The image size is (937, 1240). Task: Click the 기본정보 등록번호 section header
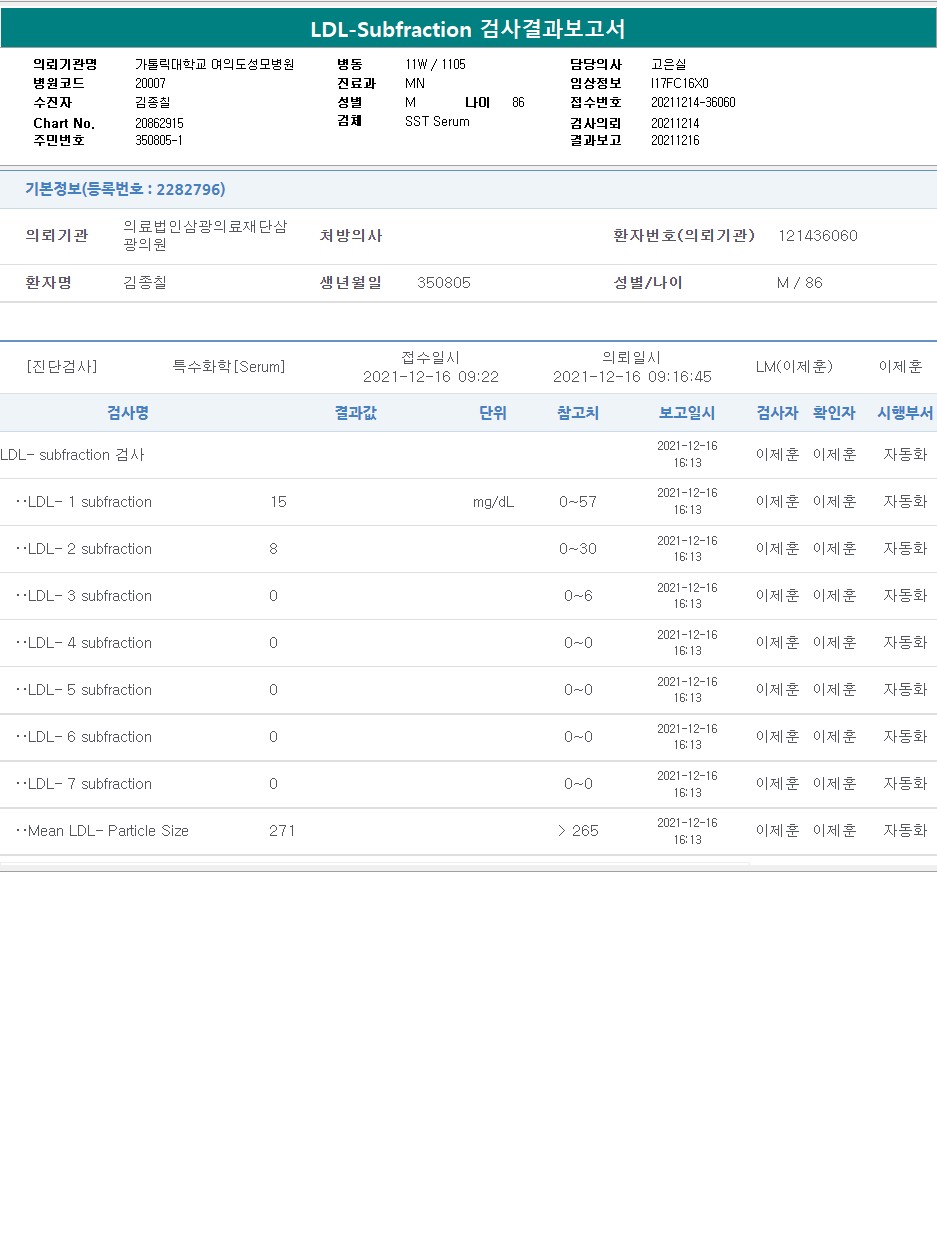(125, 189)
